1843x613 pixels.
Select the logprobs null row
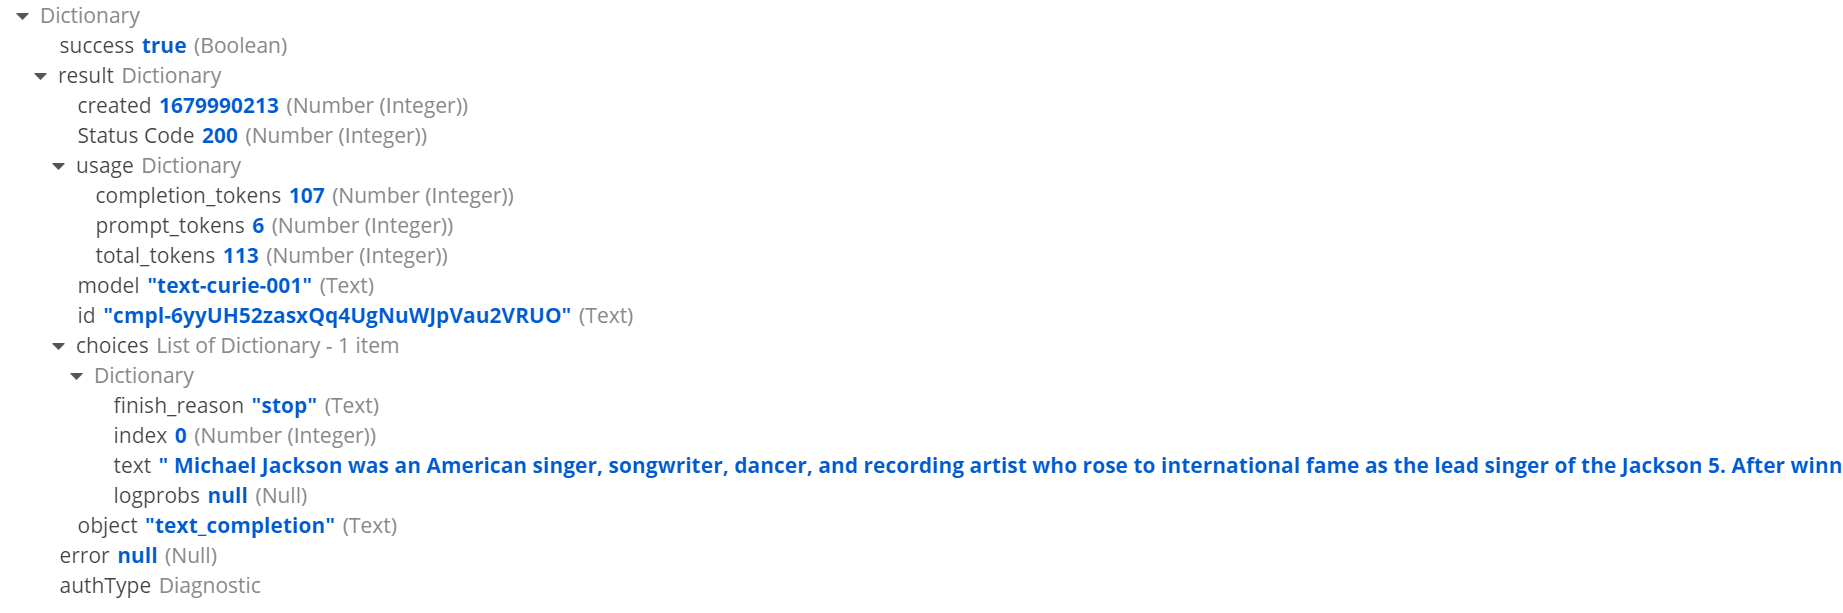210,496
